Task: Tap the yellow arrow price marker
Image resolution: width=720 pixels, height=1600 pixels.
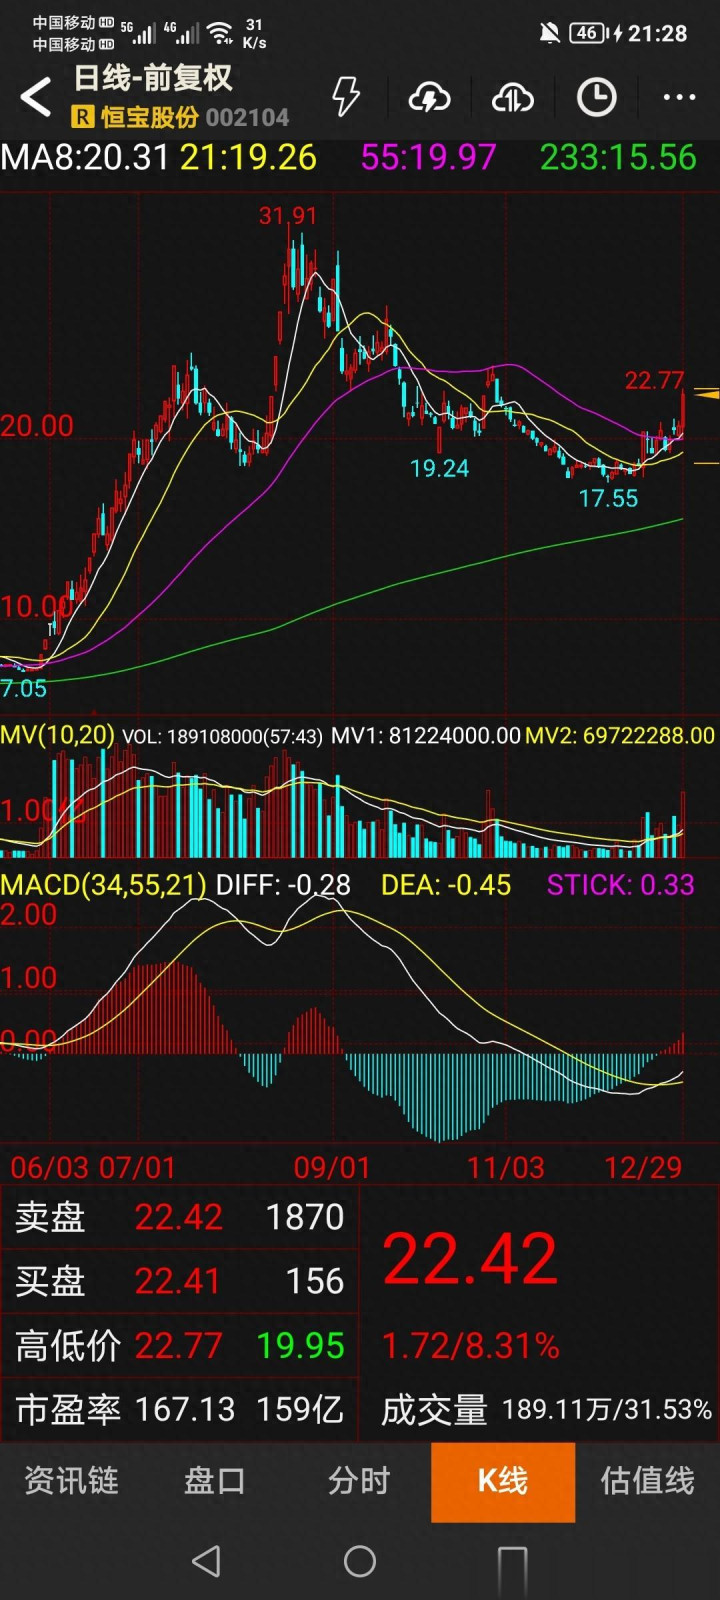Action: [x=706, y=394]
